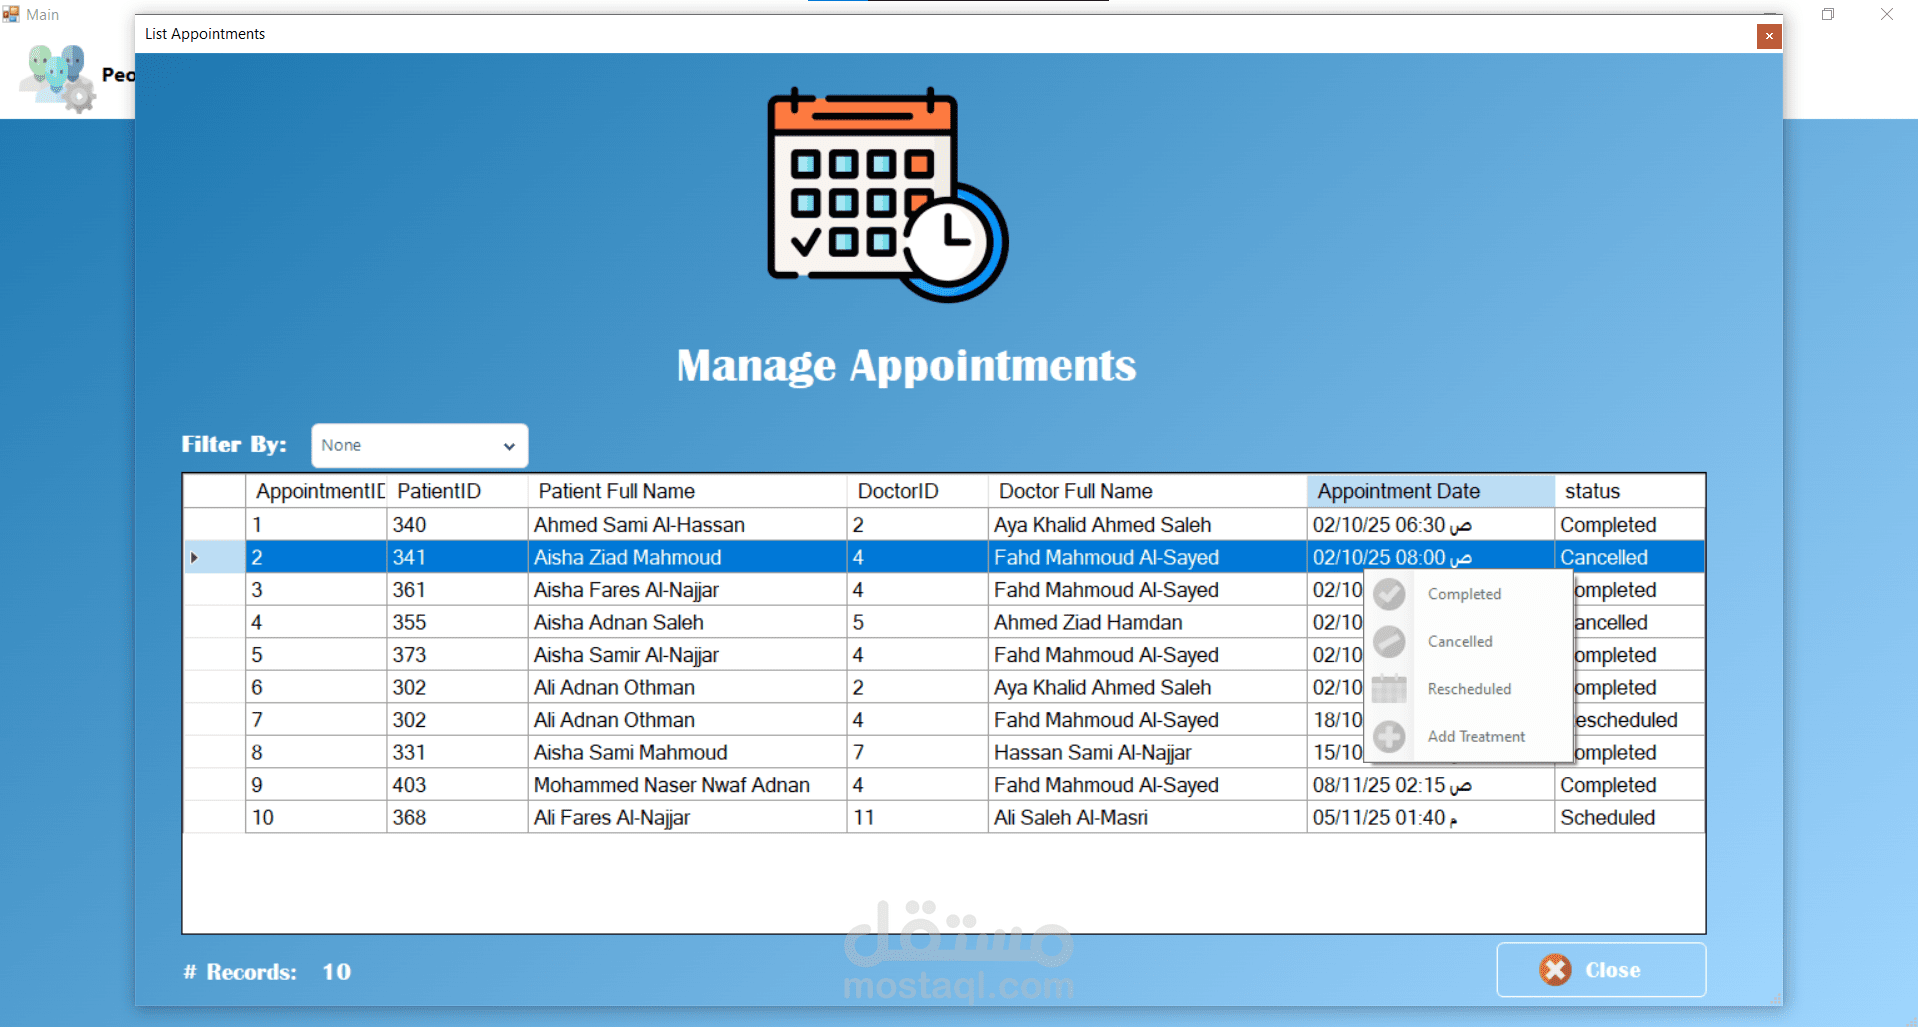Restore the Main window using restore button

pyautogui.click(x=1828, y=14)
